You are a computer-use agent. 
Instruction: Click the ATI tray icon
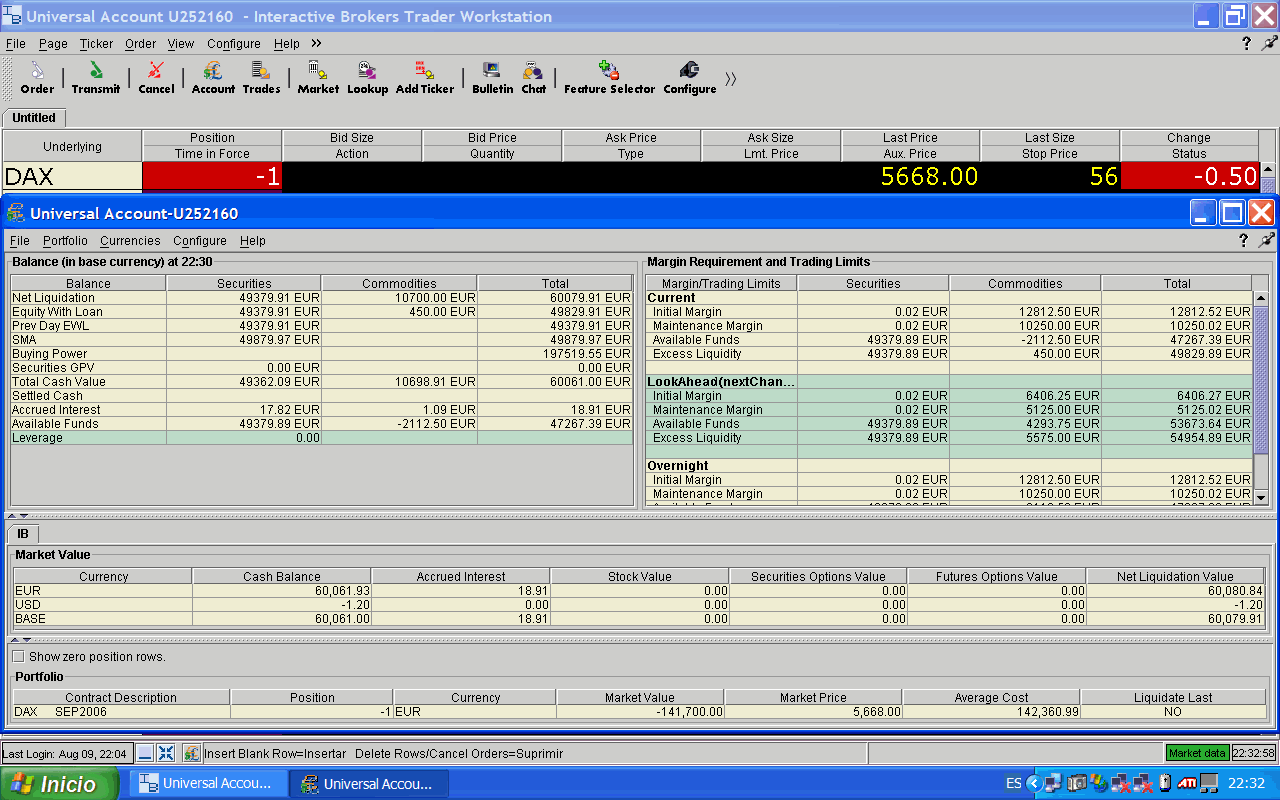point(1188,783)
